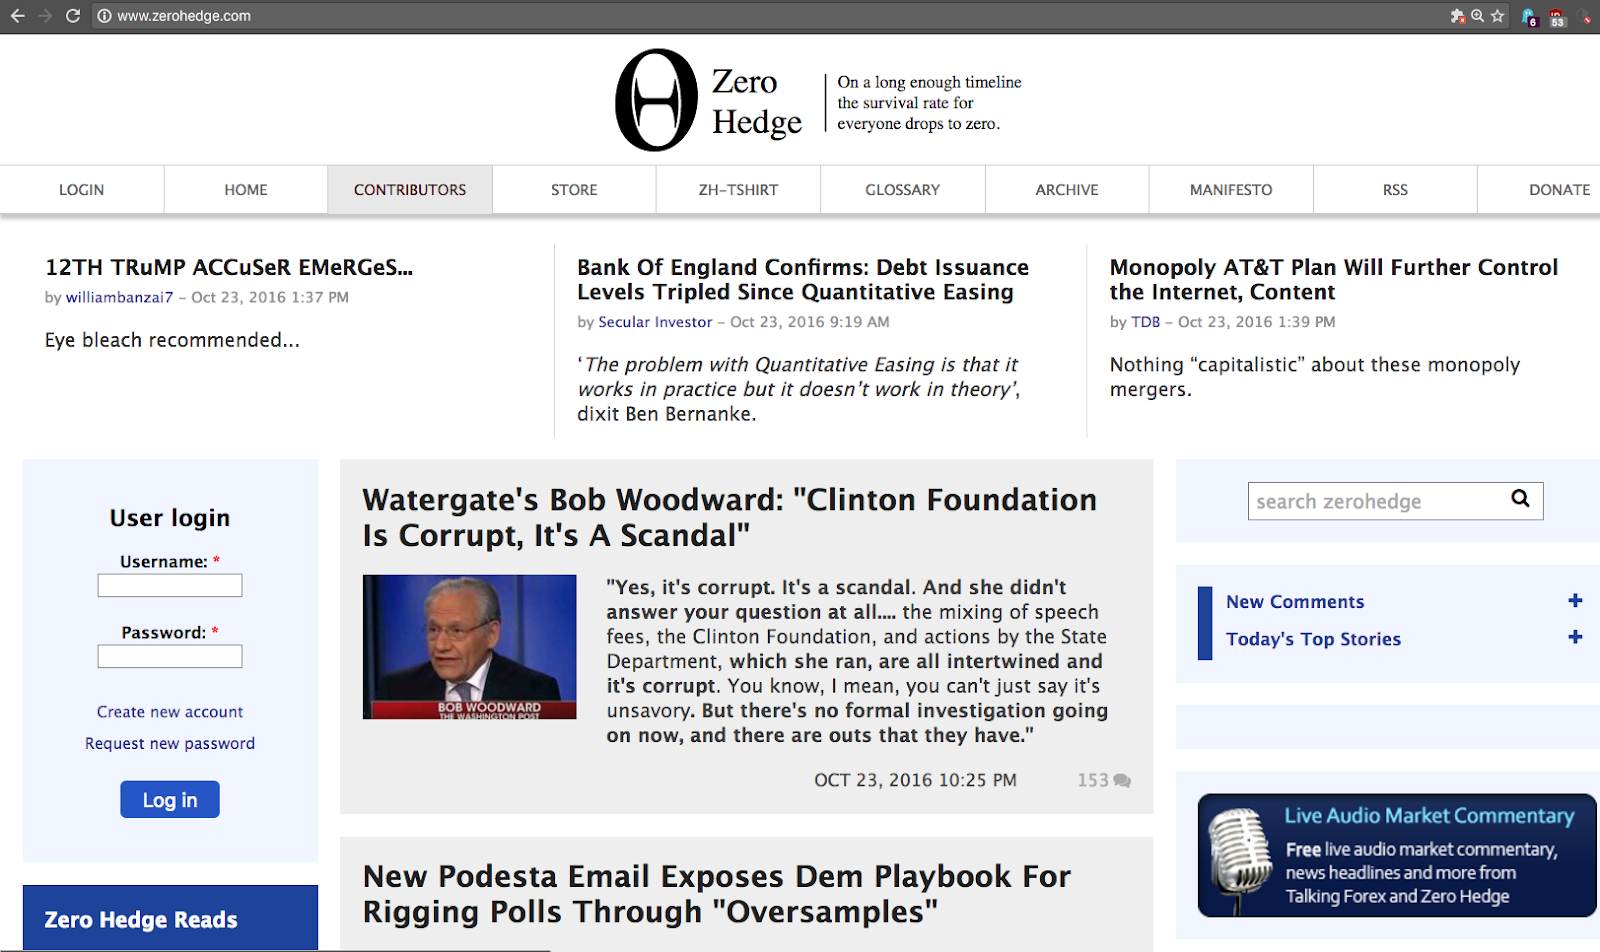Open the STORE menu item
1600x952 pixels.
point(574,190)
